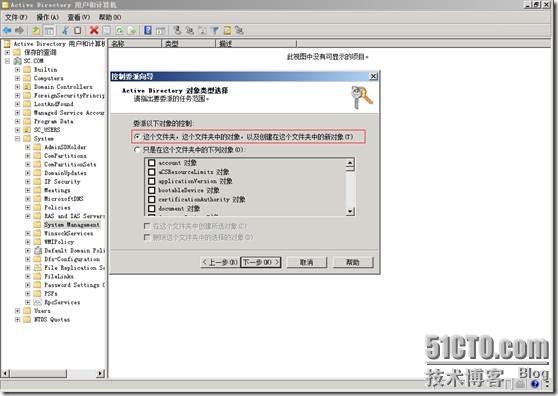Click the Create New Group toolbar icon
This screenshot has height=396, width=558.
click(190, 31)
